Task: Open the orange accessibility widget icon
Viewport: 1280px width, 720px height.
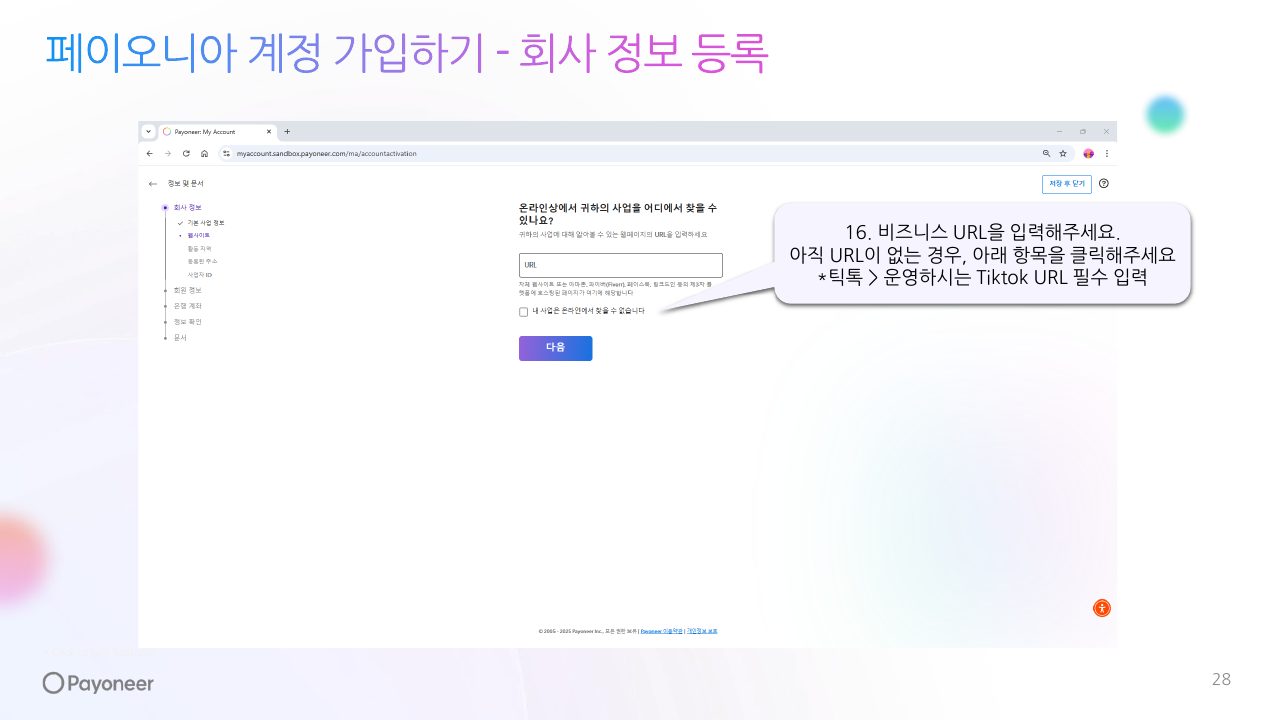Action: pos(1101,608)
